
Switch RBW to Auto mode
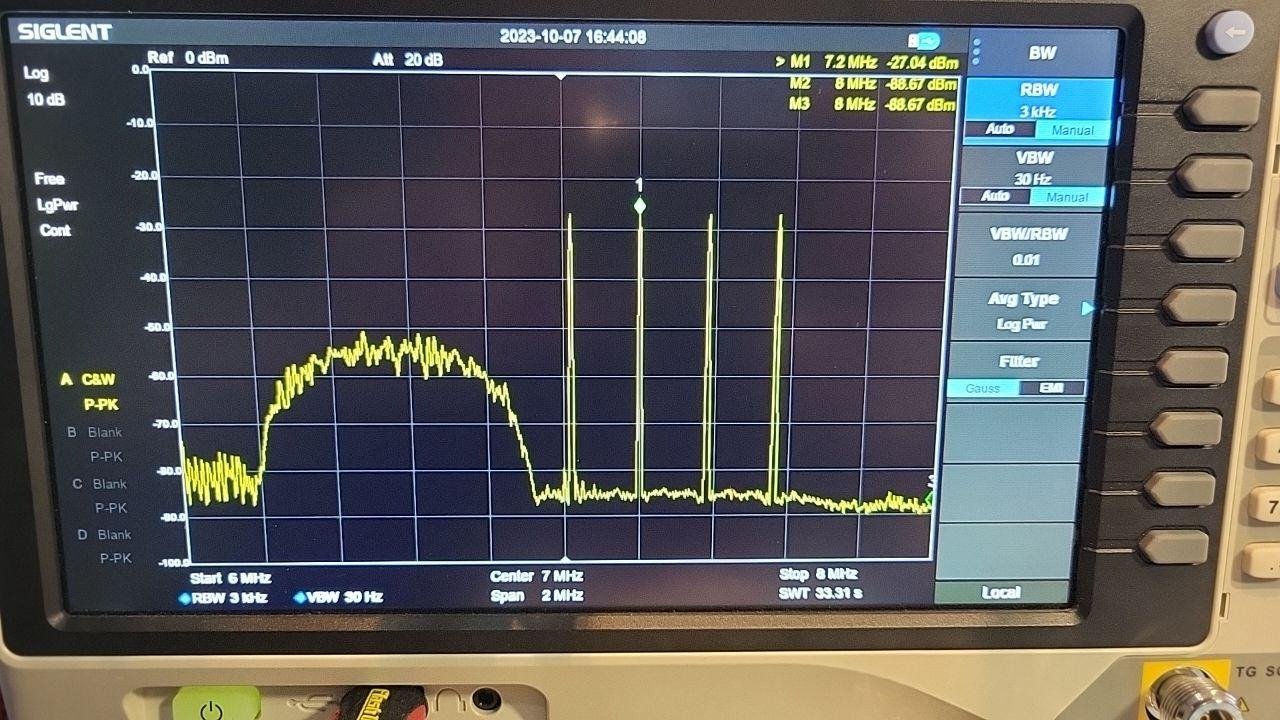(x=999, y=130)
